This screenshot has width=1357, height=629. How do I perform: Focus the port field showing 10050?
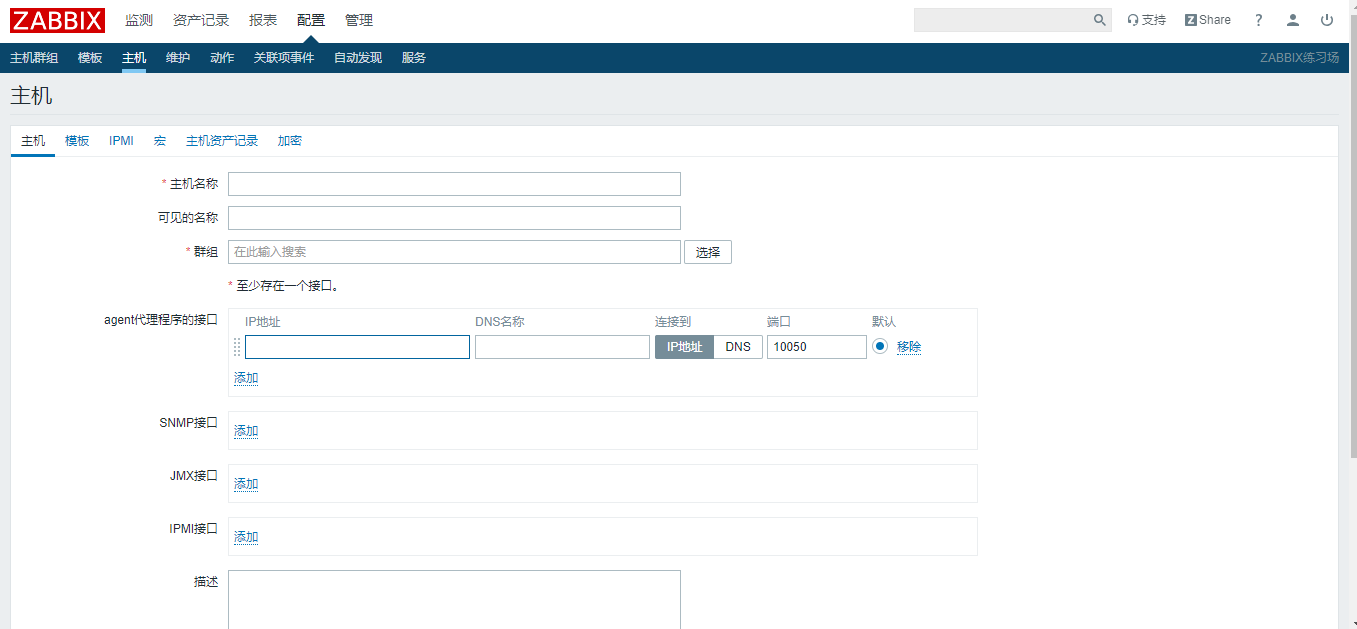pos(817,347)
